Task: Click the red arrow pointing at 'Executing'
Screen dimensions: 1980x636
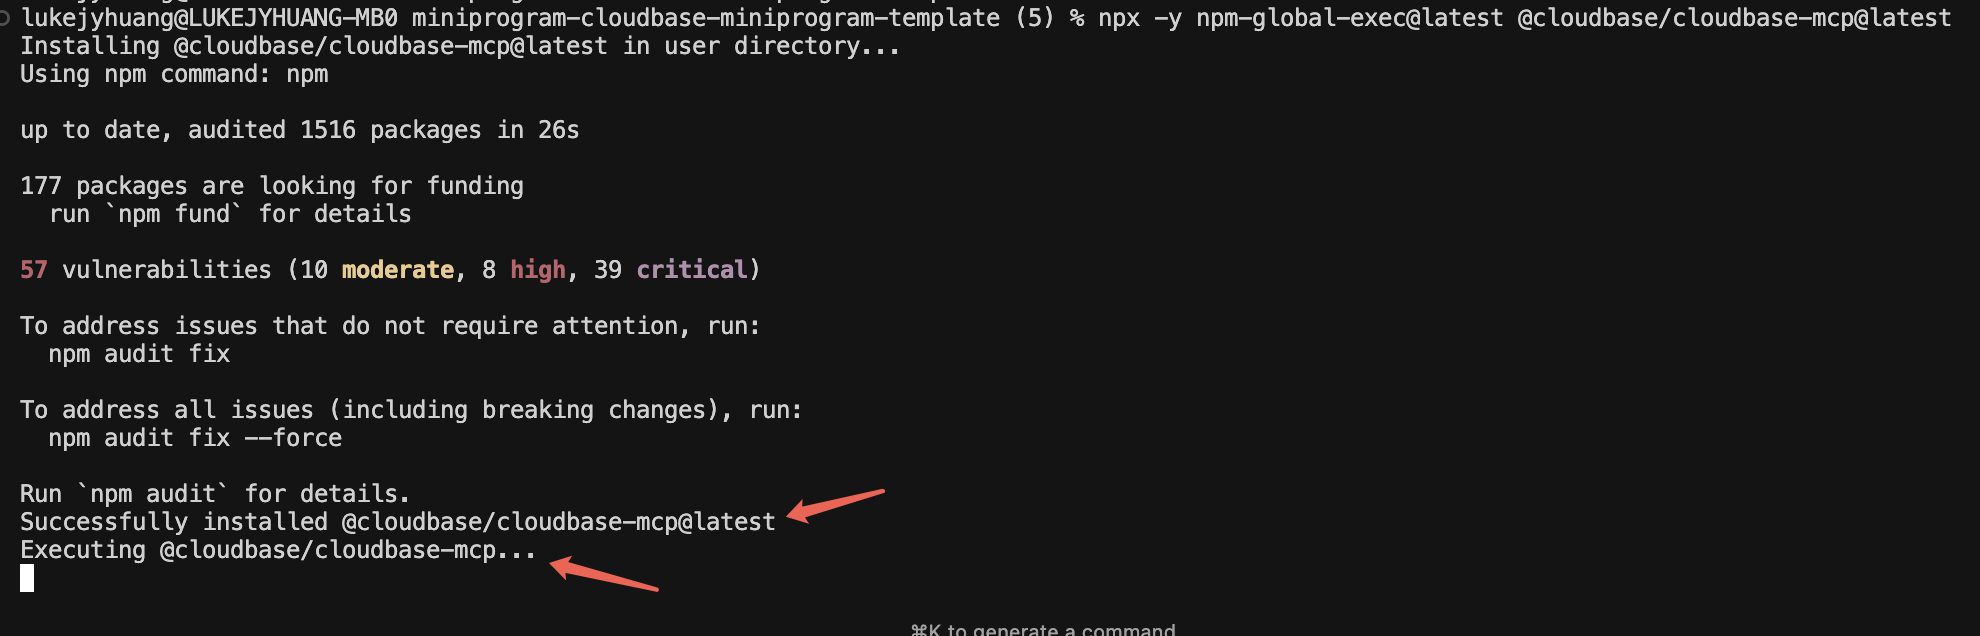Action: [604, 574]
